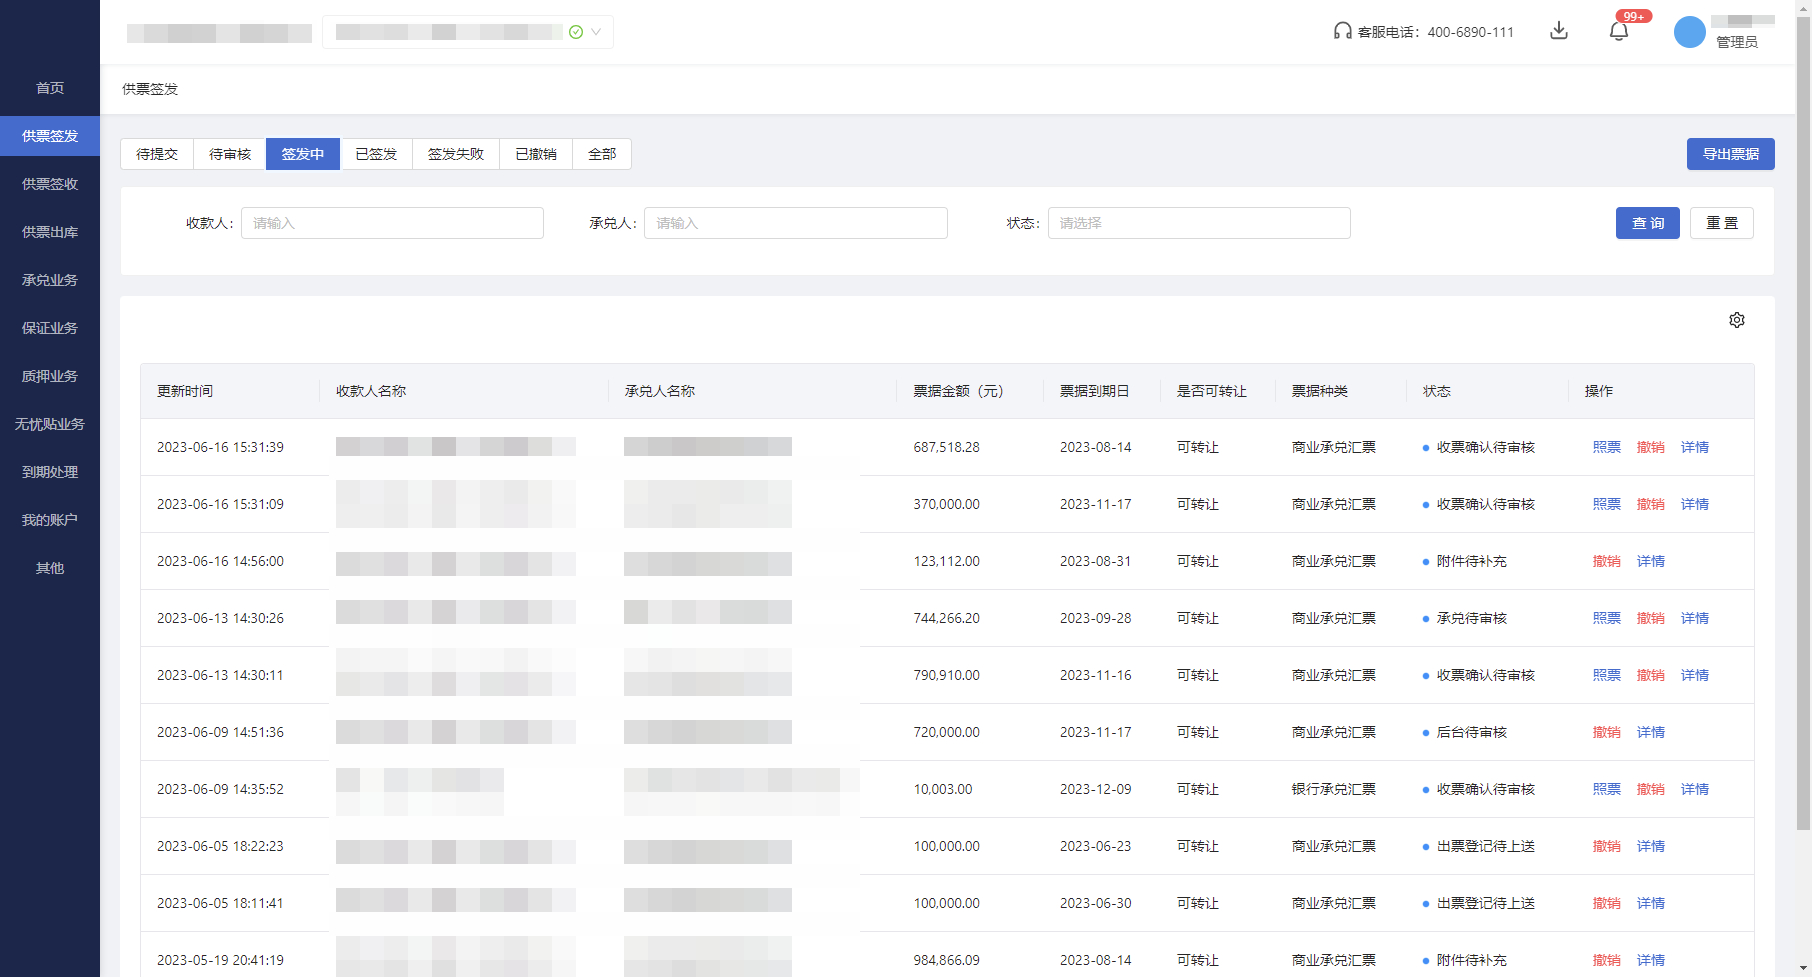
Task: Click 撤销 for the 2023-06-05 18:22:23 row
Action: coord(1607,846)
